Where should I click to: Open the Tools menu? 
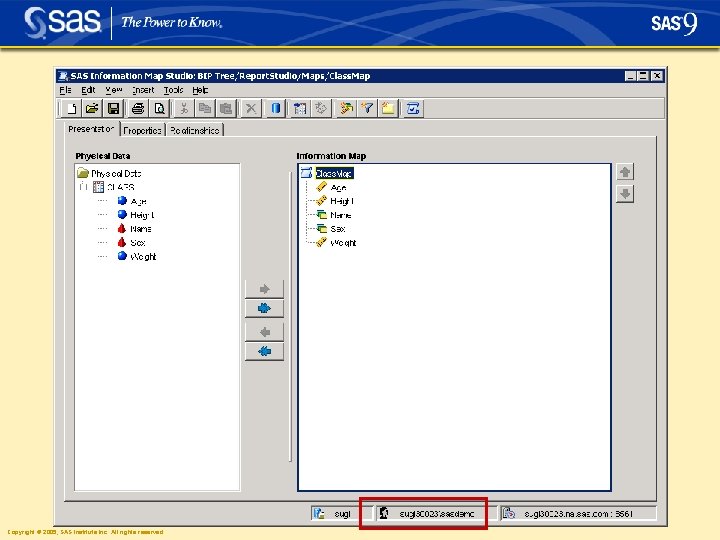(x=174, y=90)
